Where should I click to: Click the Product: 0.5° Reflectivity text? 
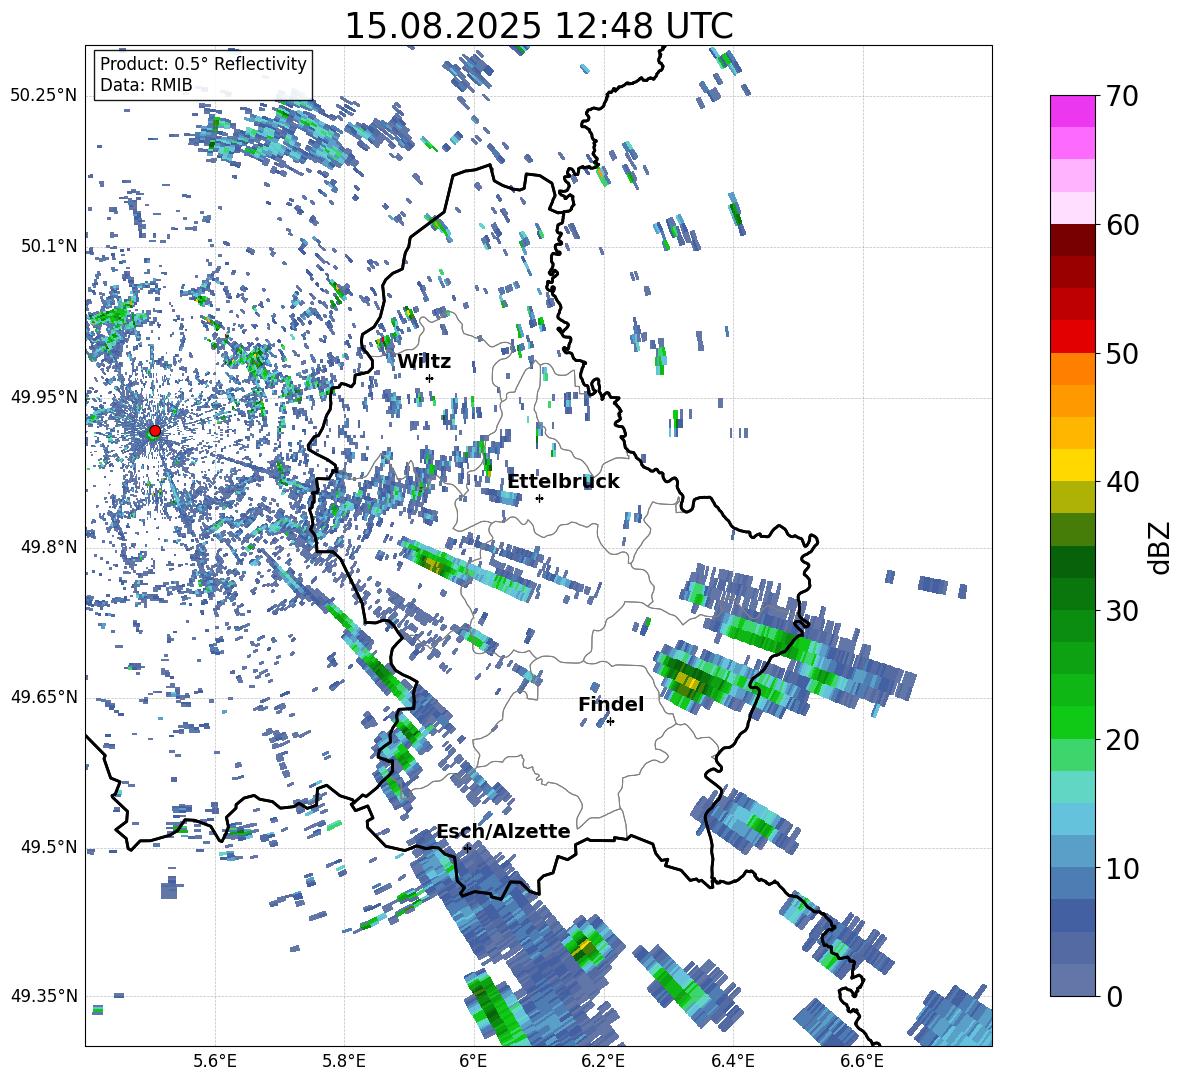click(203, 63)
